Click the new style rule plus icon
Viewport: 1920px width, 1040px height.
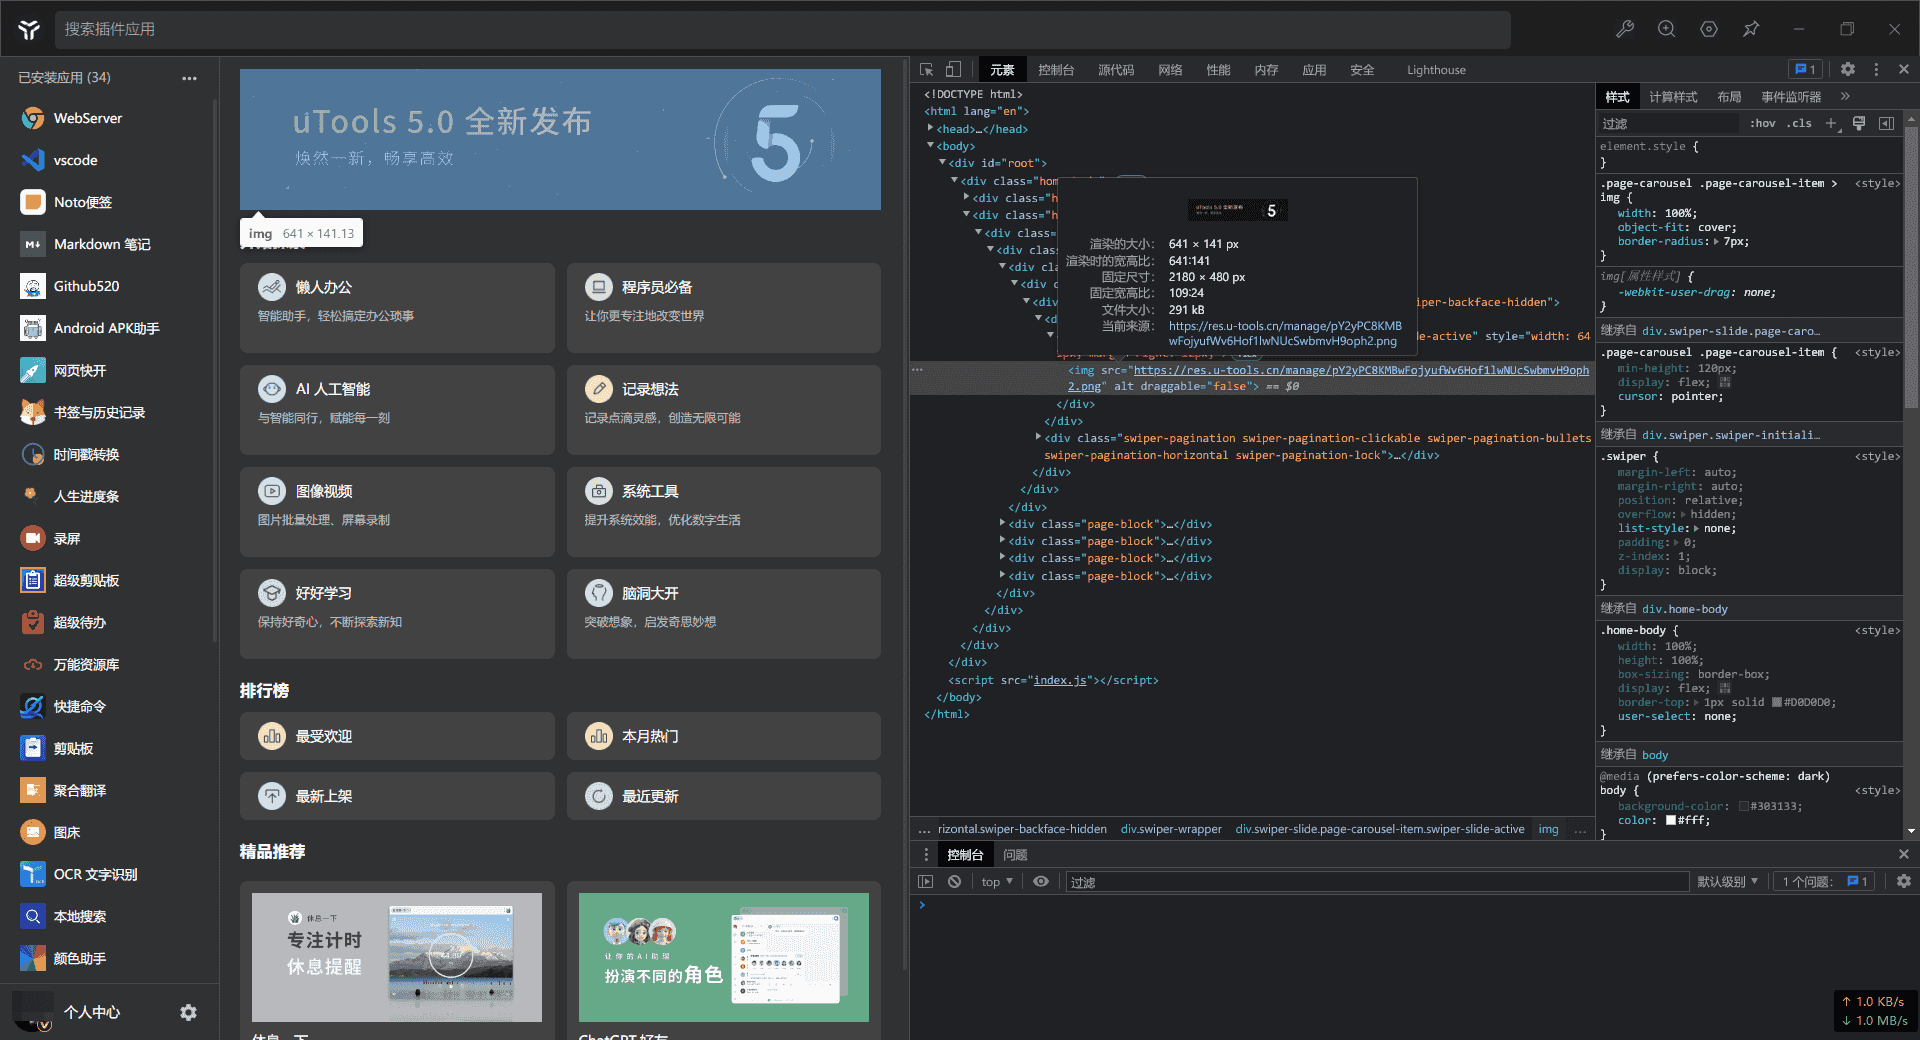(x=1831, y=123)
